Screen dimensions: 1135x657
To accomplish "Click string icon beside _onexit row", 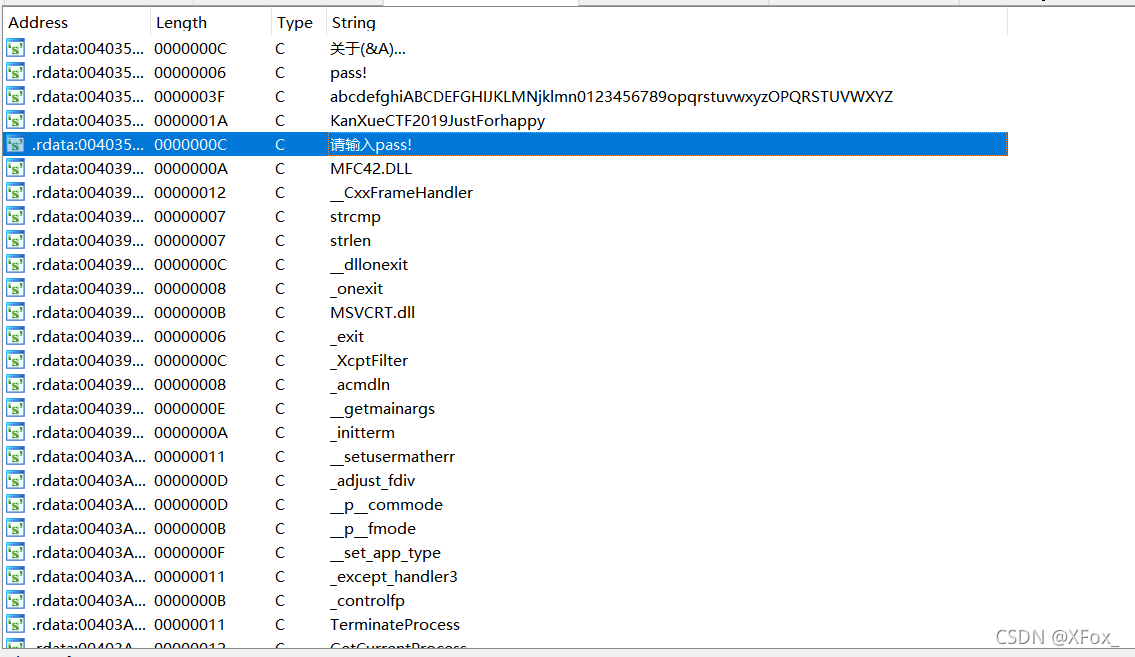I will [x=15, y=288].
